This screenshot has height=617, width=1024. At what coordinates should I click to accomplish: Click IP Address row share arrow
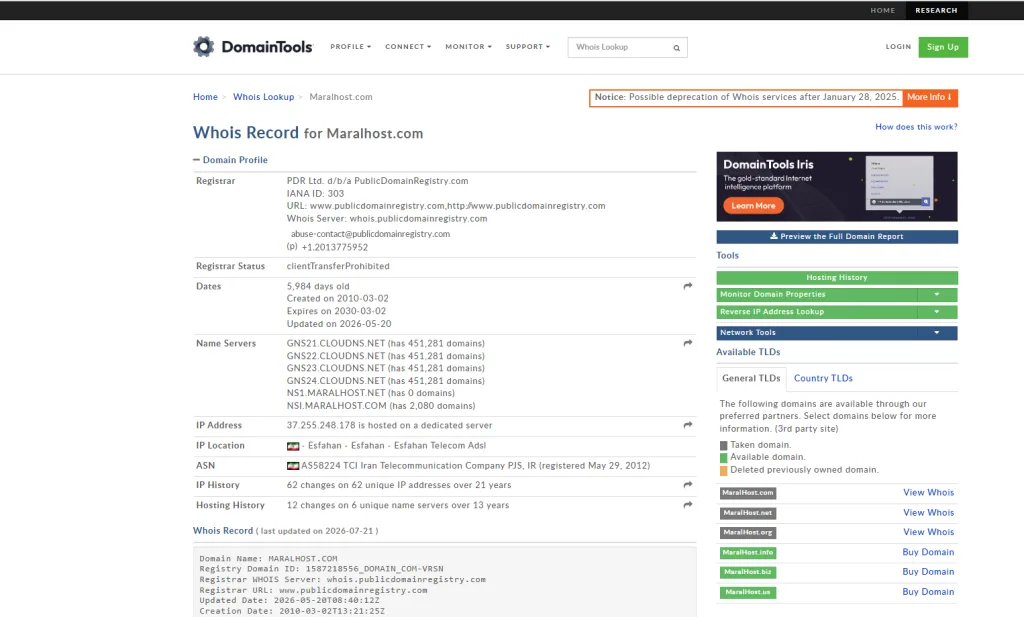(x=688, y=425)
